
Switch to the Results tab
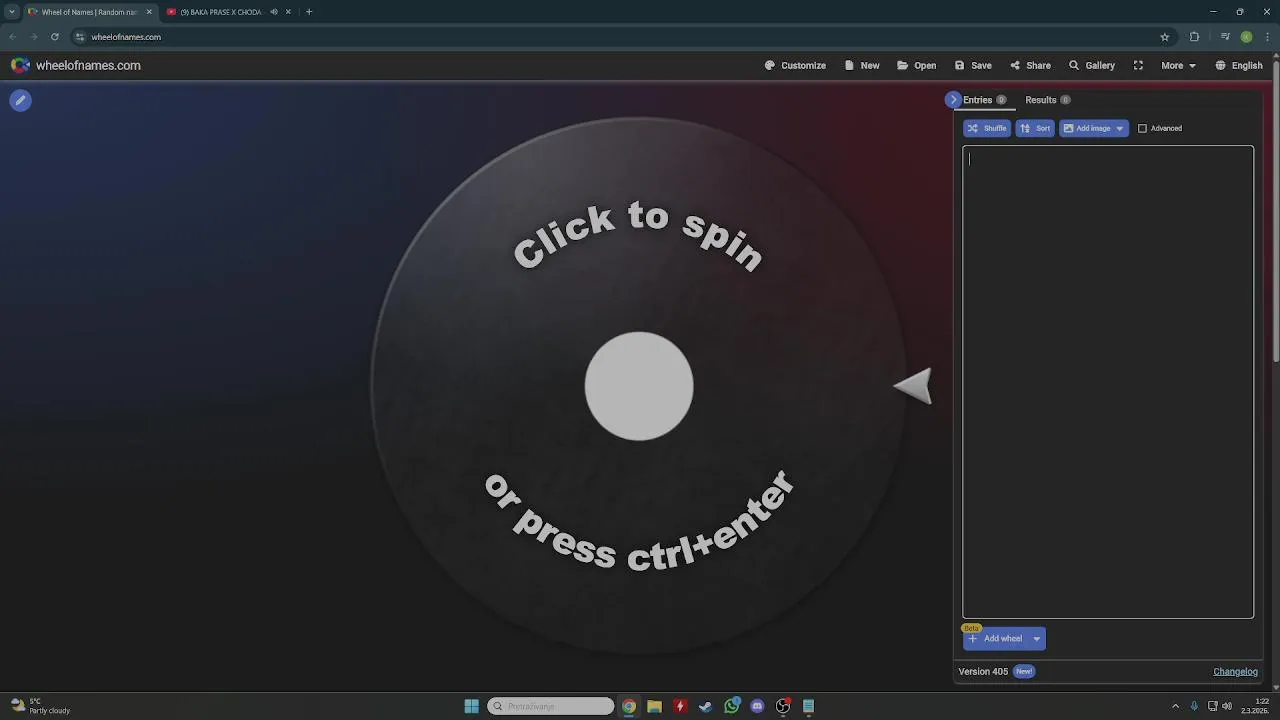coord(1047,100)
